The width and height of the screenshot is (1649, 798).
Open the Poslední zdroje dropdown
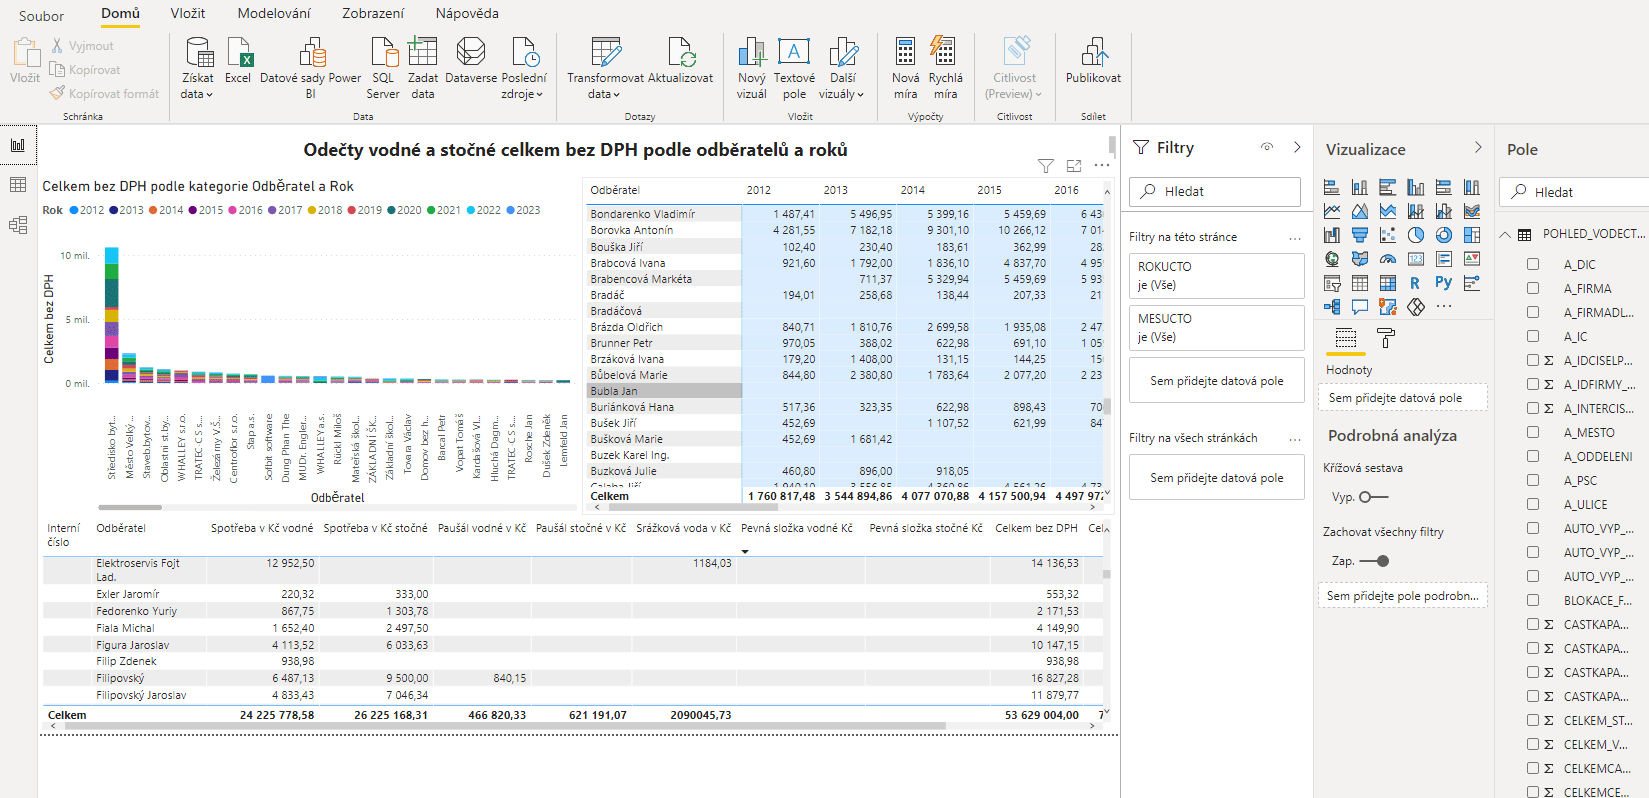pos(523,68)
